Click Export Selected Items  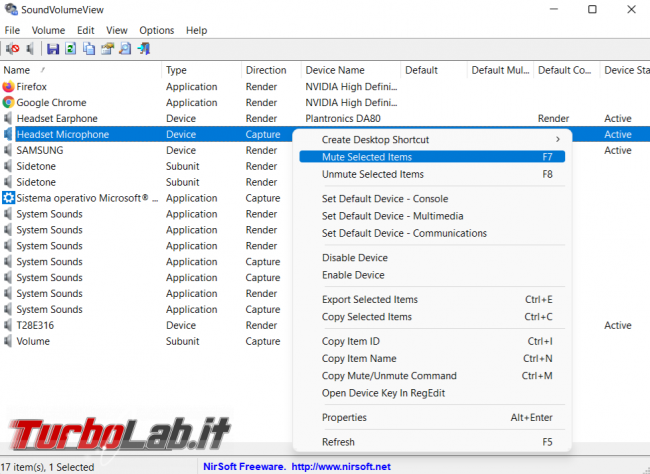432,299
